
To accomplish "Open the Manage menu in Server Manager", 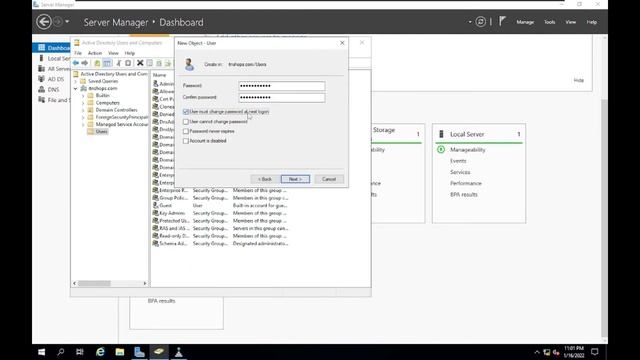I will (525, 22).
